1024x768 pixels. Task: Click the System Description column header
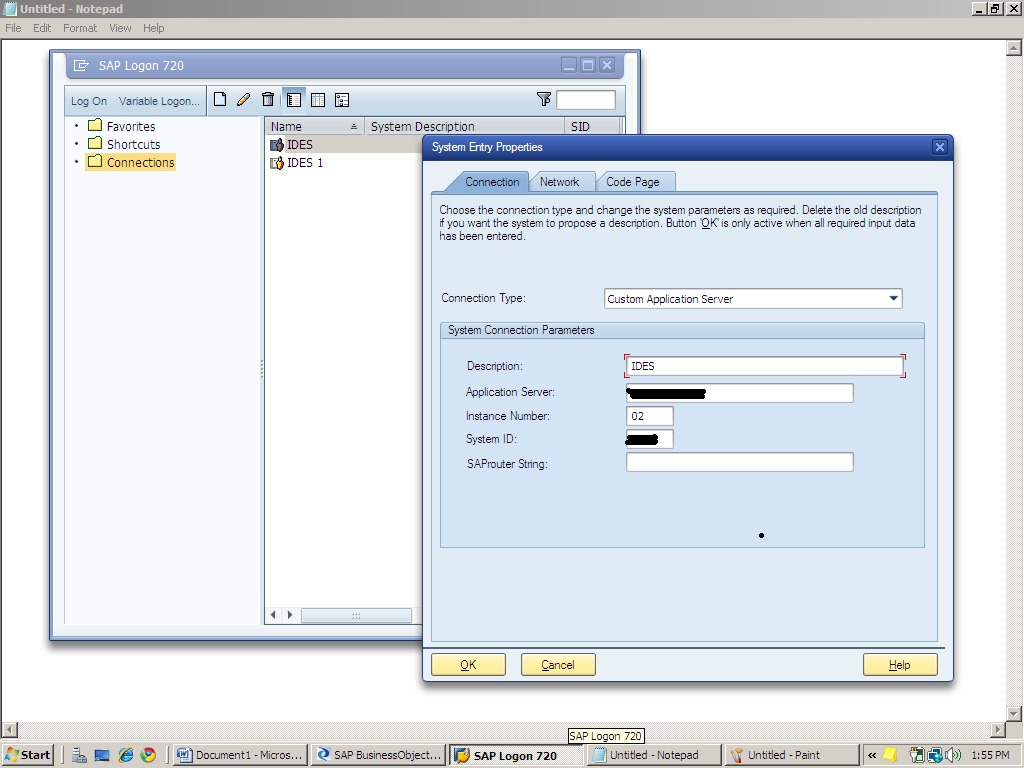[464, 126]
